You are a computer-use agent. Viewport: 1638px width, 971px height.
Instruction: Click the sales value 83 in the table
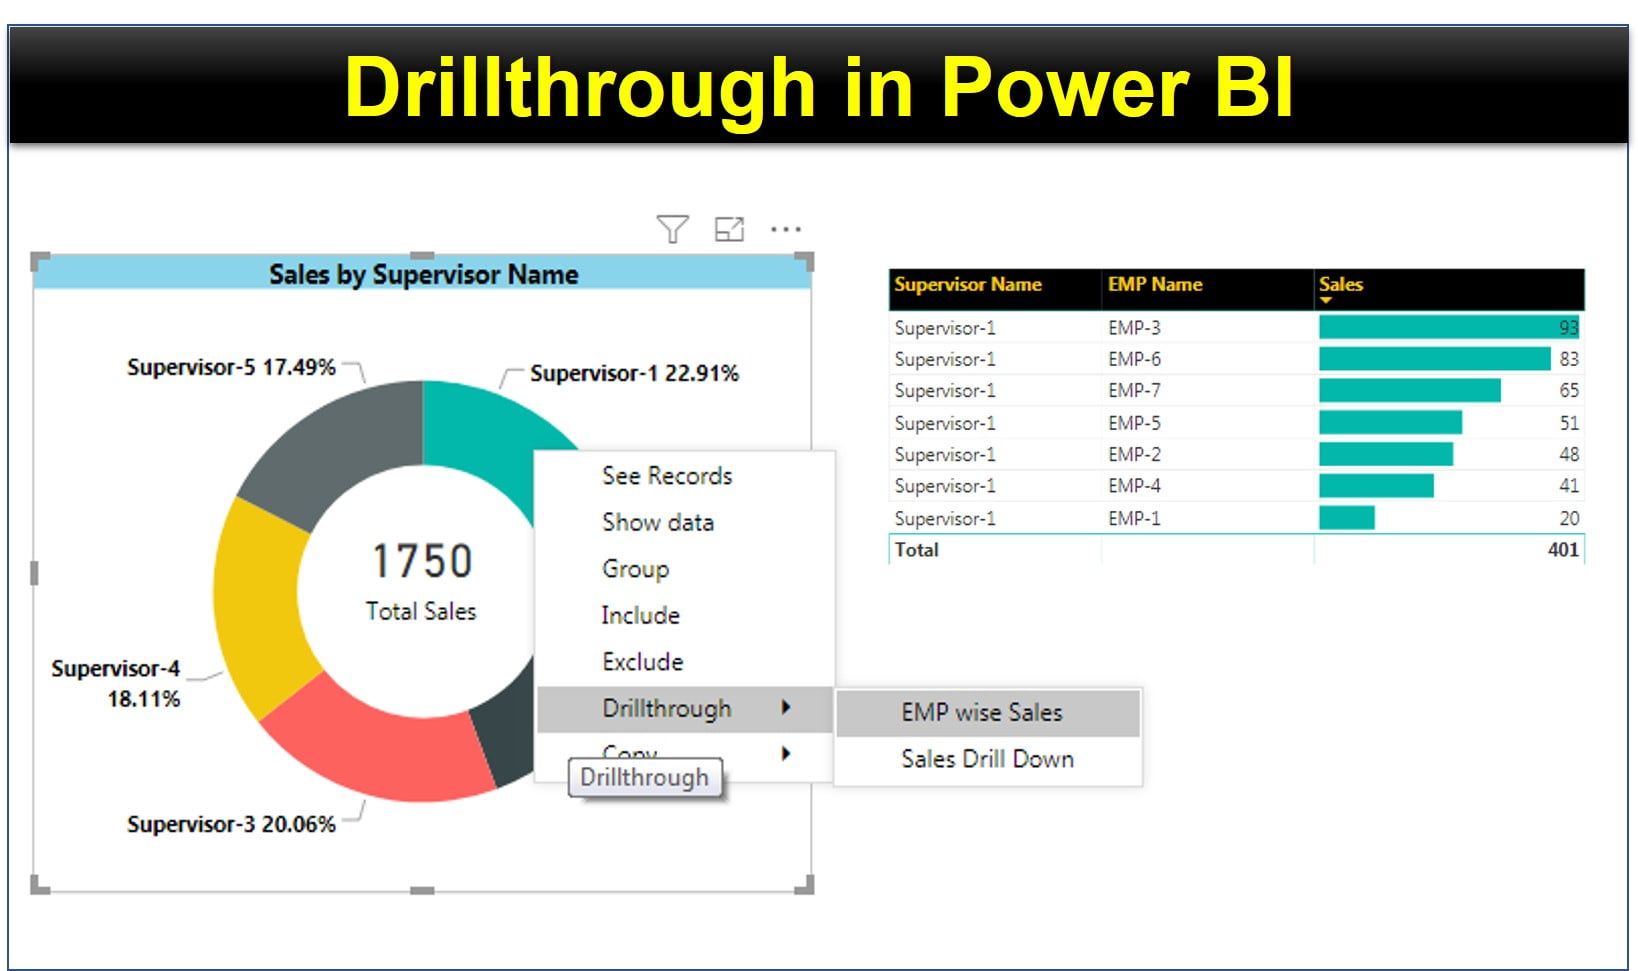click(x=1569, y=359)
